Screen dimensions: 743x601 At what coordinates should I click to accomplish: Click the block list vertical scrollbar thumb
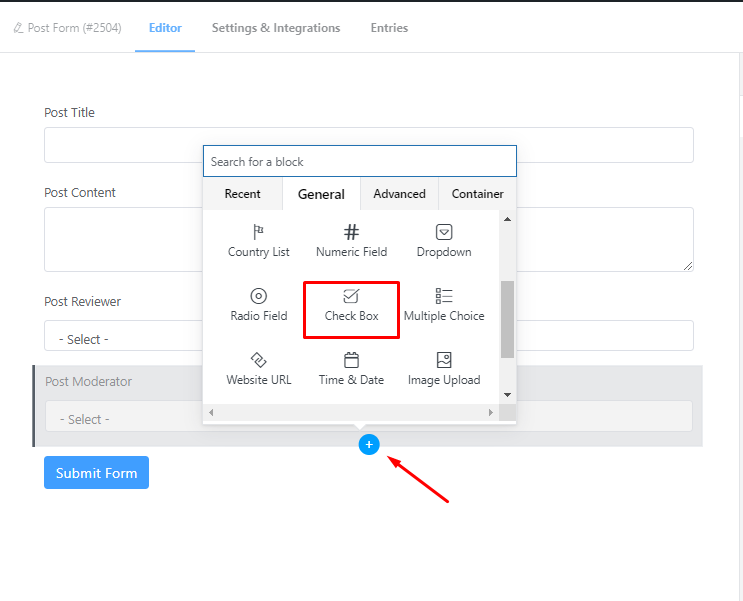coord(507,318)
